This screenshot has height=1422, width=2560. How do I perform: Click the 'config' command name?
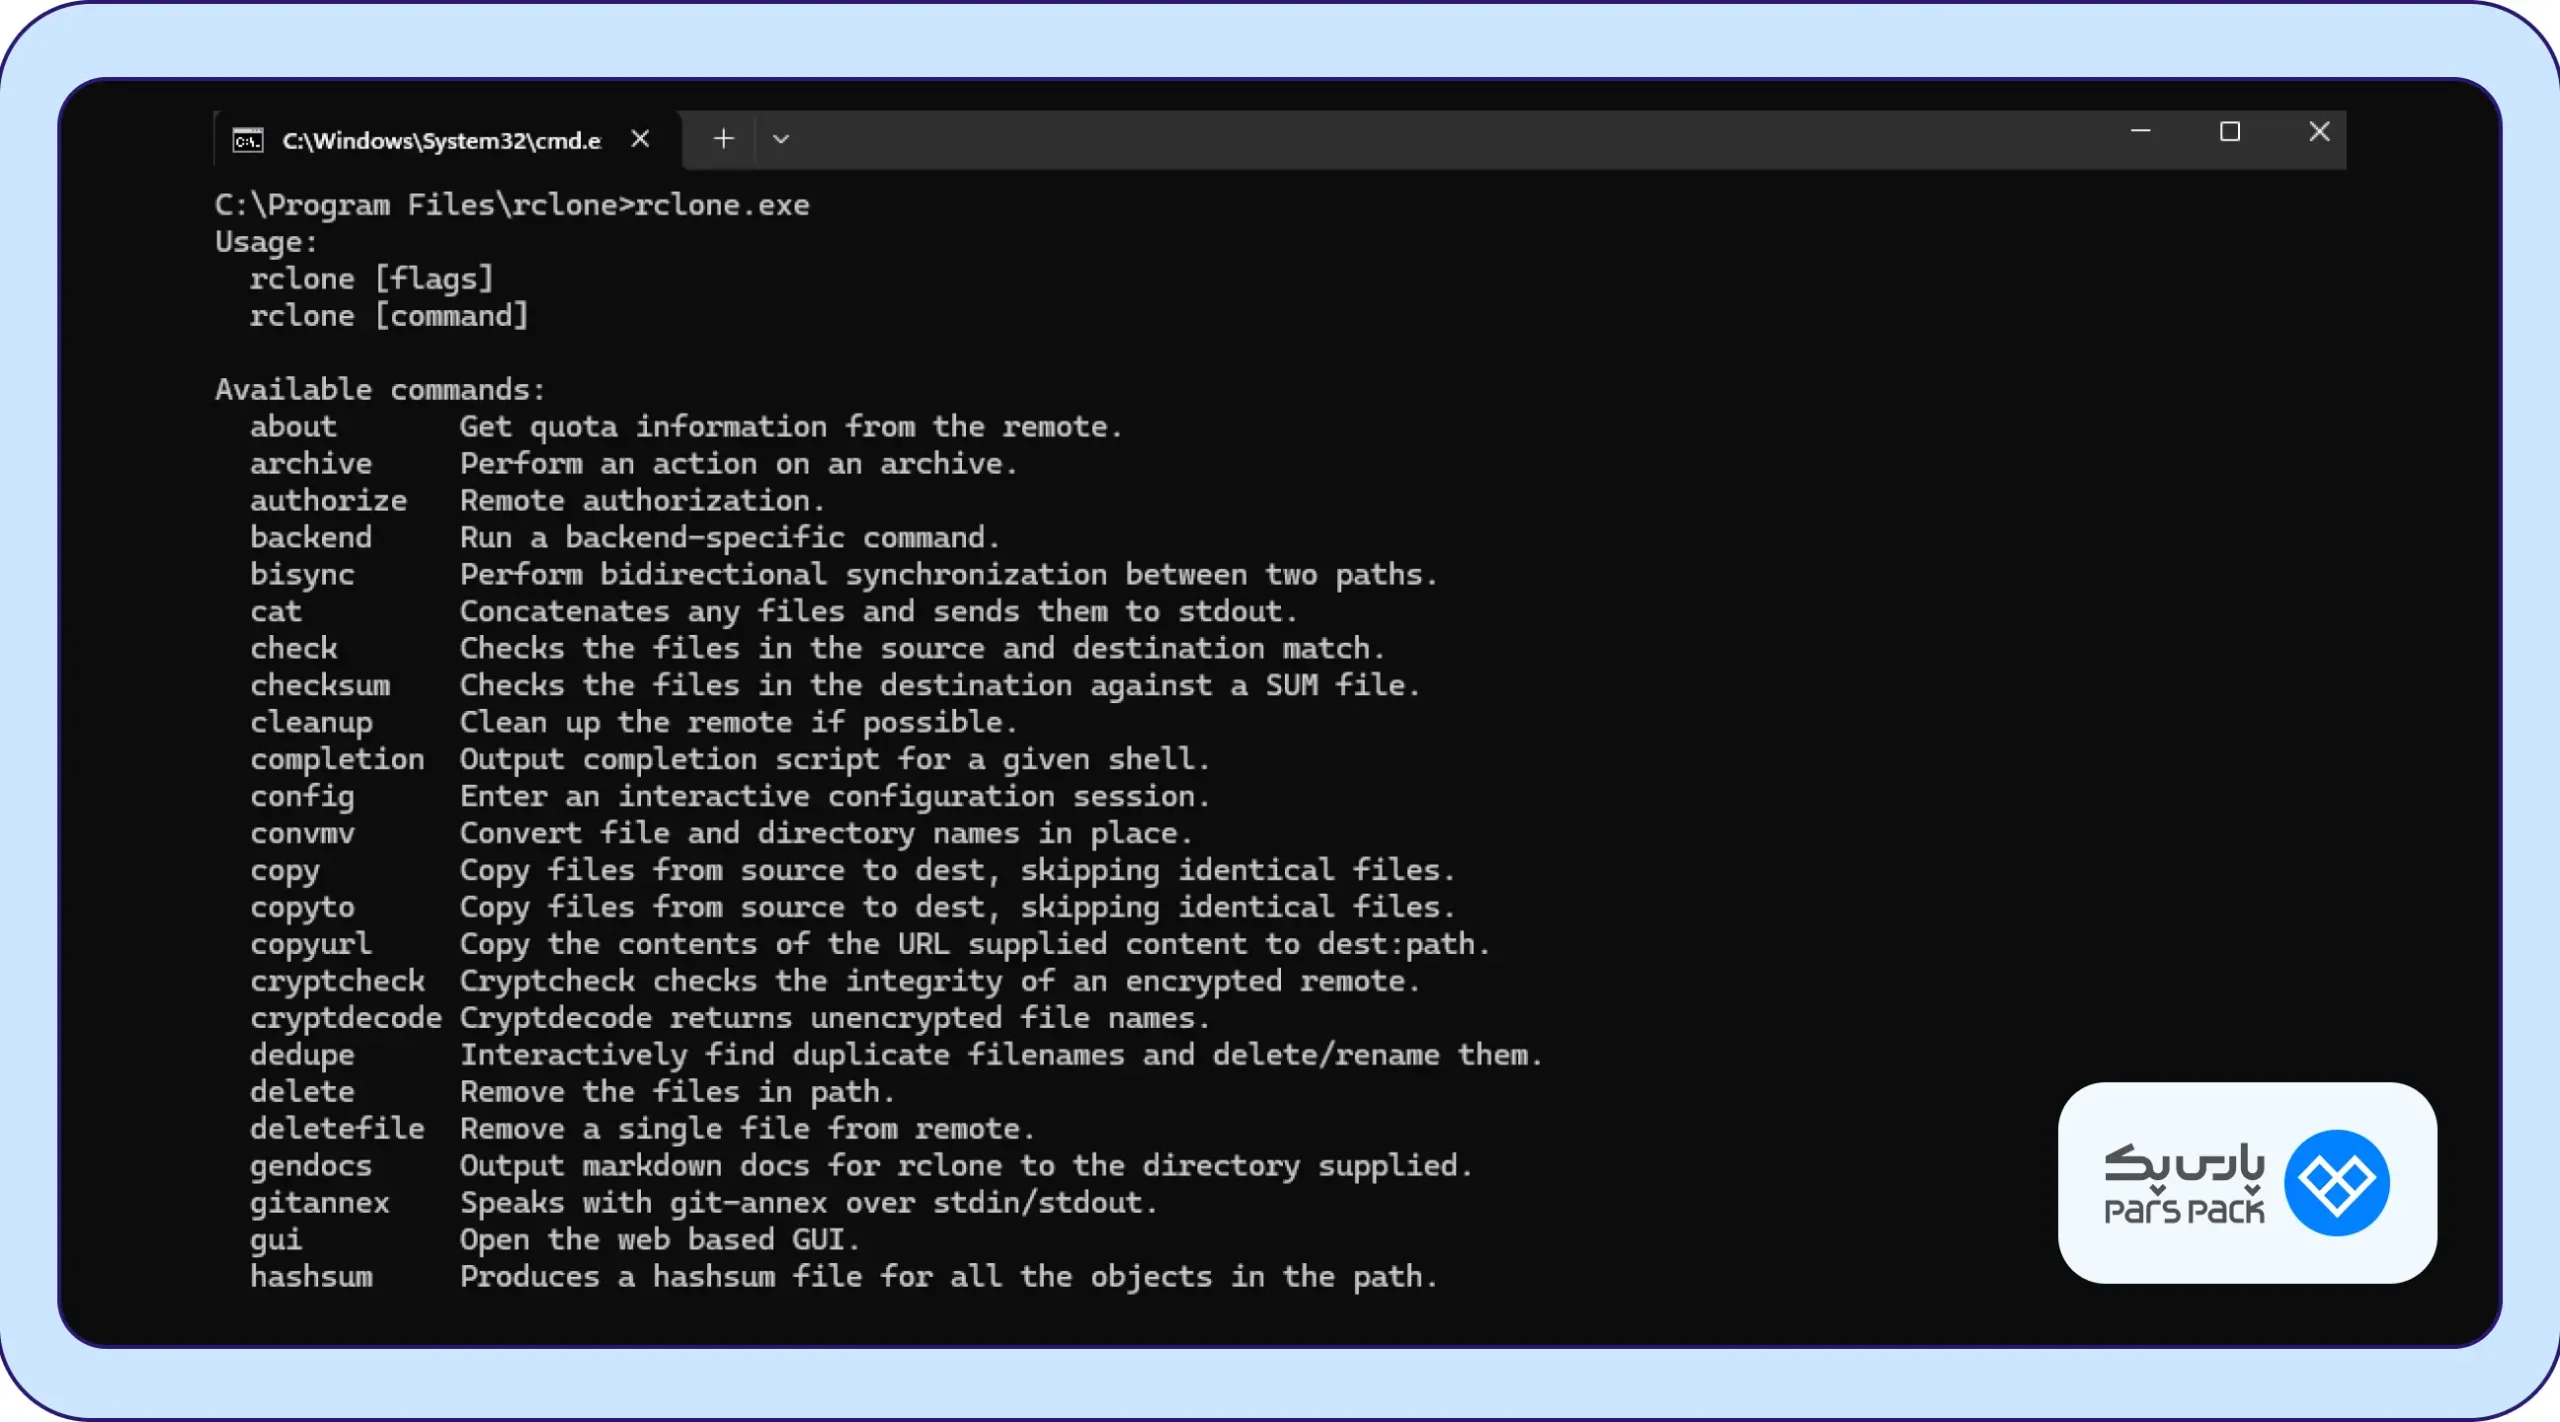[x=302, y=797]
